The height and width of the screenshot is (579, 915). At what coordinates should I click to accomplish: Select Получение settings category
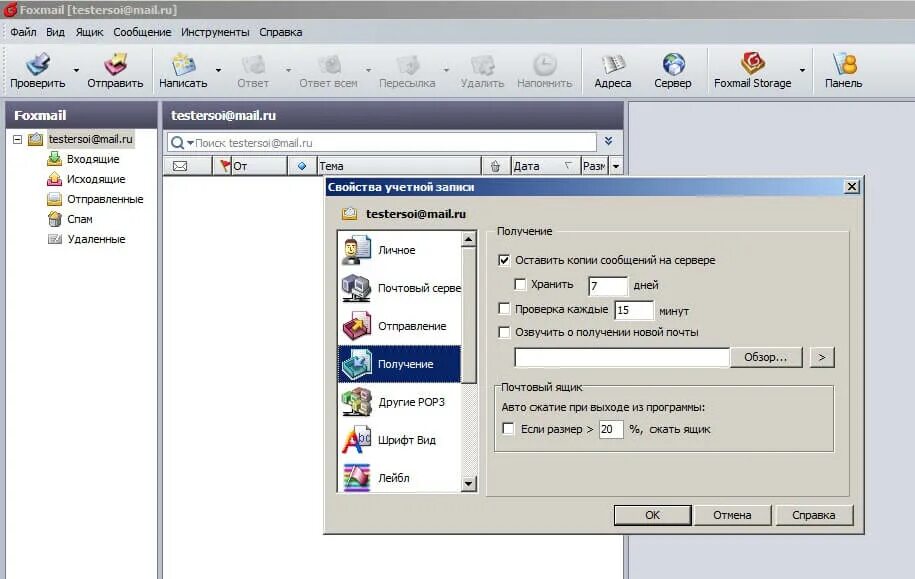click(x=399, y=364)
